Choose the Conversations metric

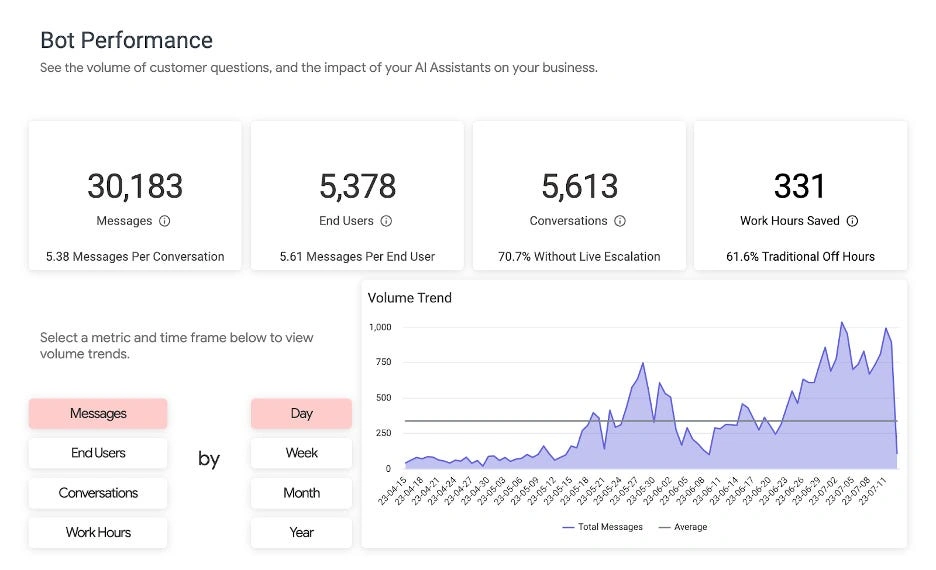(98, 493)
